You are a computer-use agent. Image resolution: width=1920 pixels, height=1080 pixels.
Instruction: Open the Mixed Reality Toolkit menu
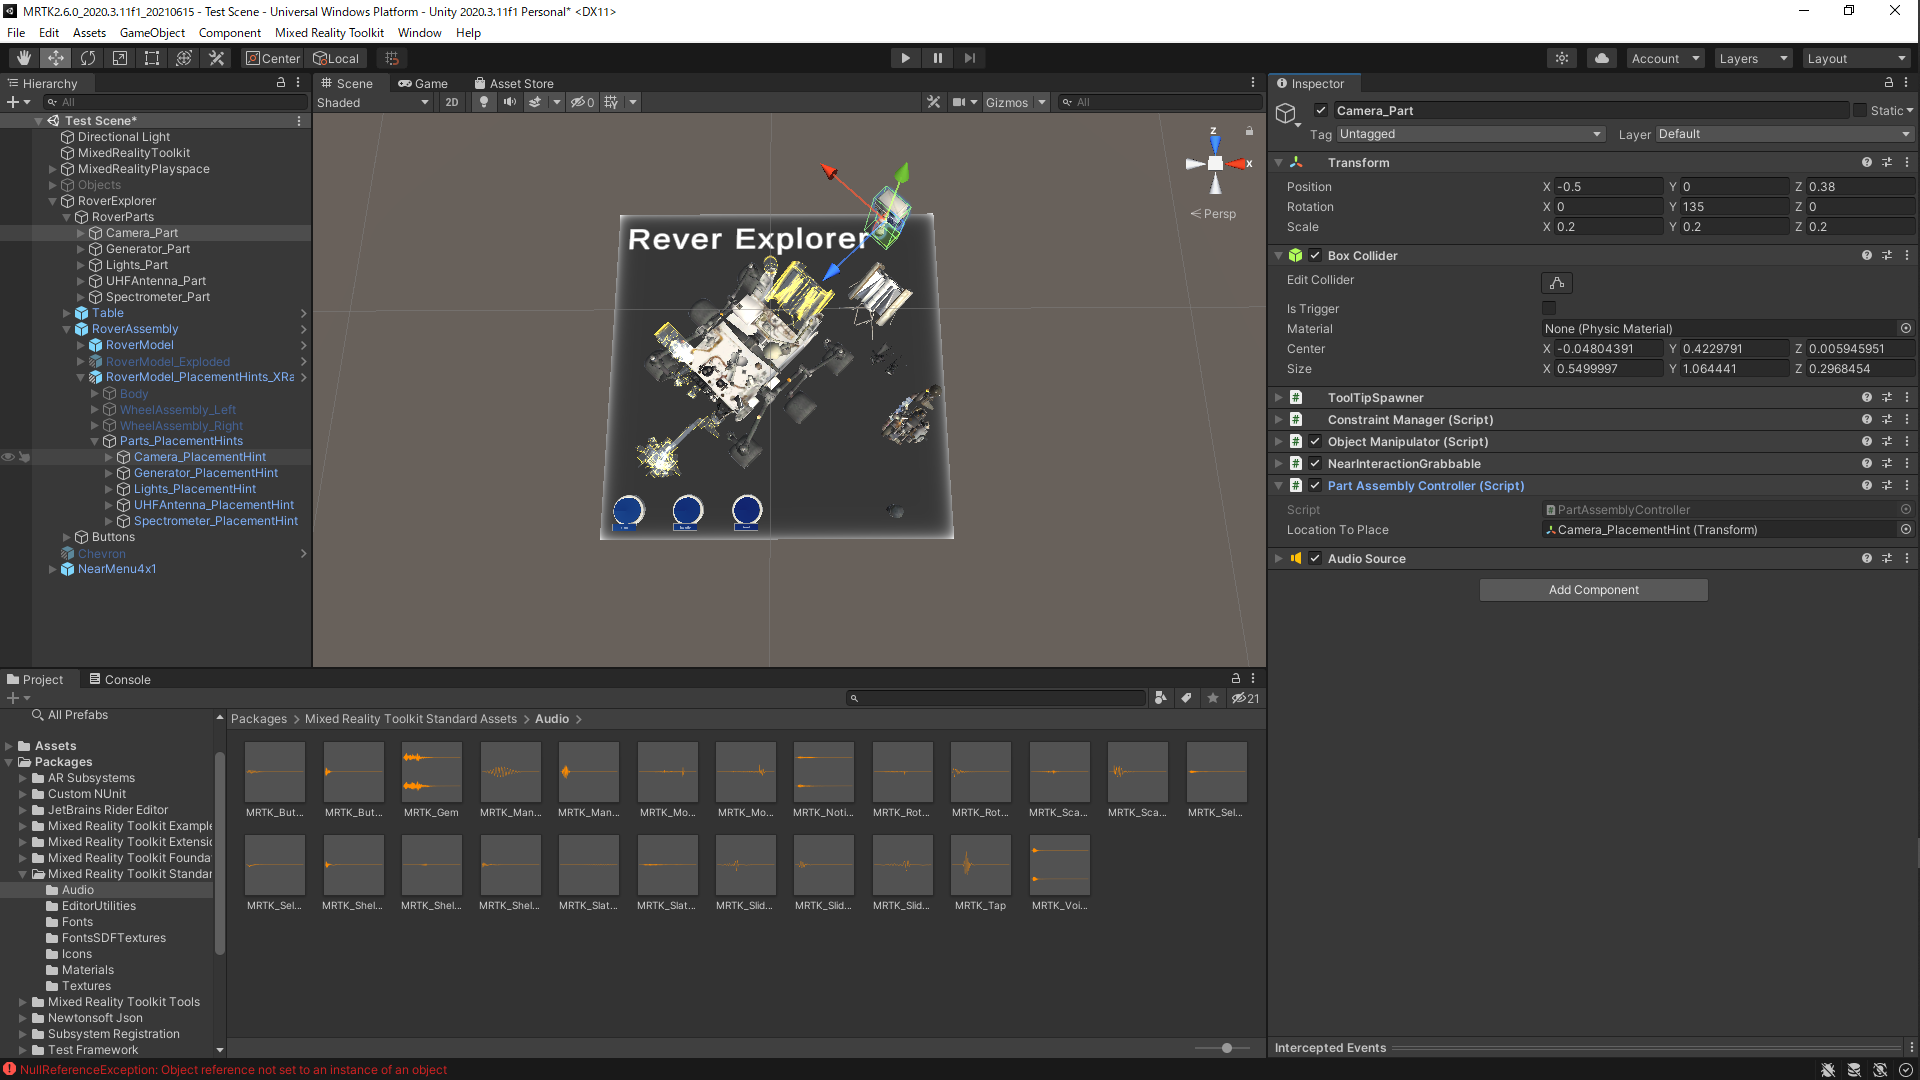[329, 33]
